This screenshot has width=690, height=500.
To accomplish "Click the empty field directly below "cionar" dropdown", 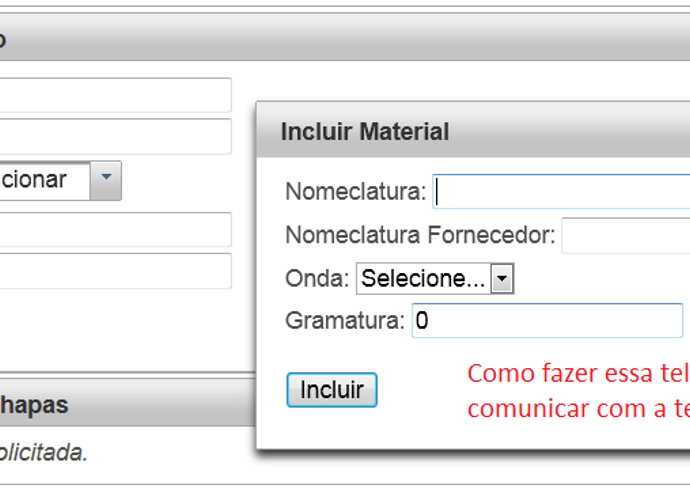I will coord(115,230).
